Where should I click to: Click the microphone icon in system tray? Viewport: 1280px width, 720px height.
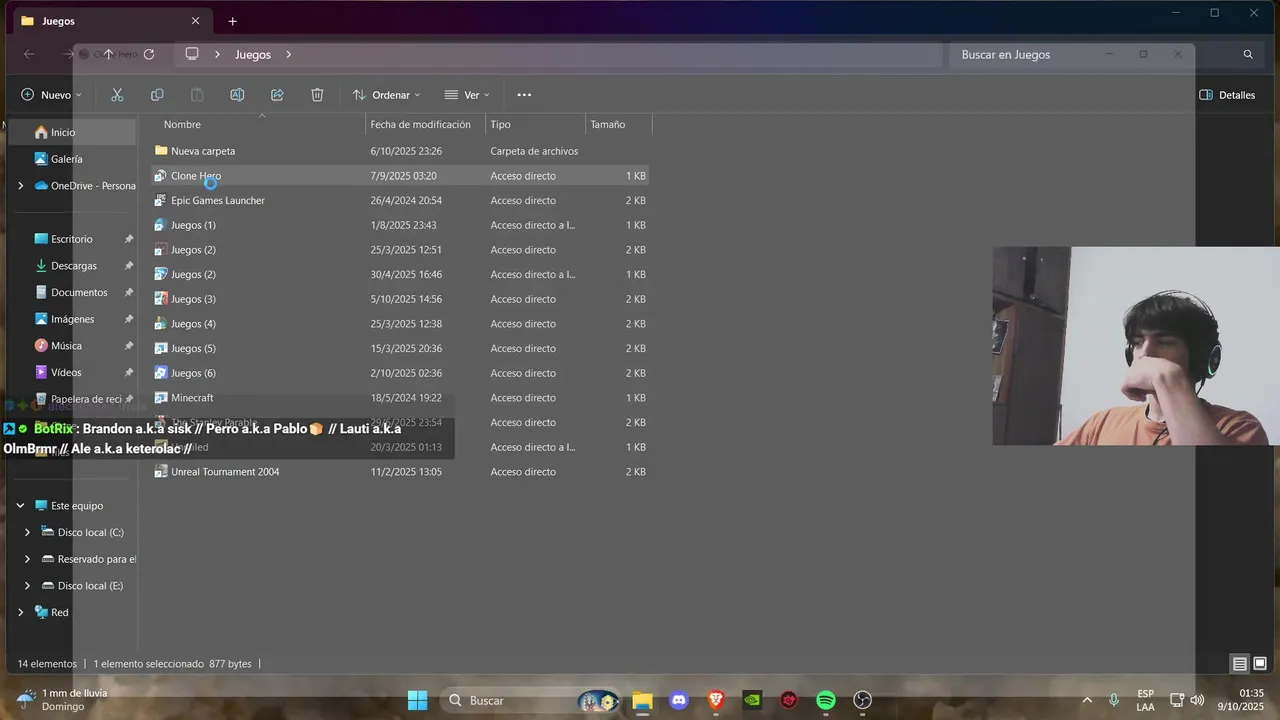(x=1114, y=700)
